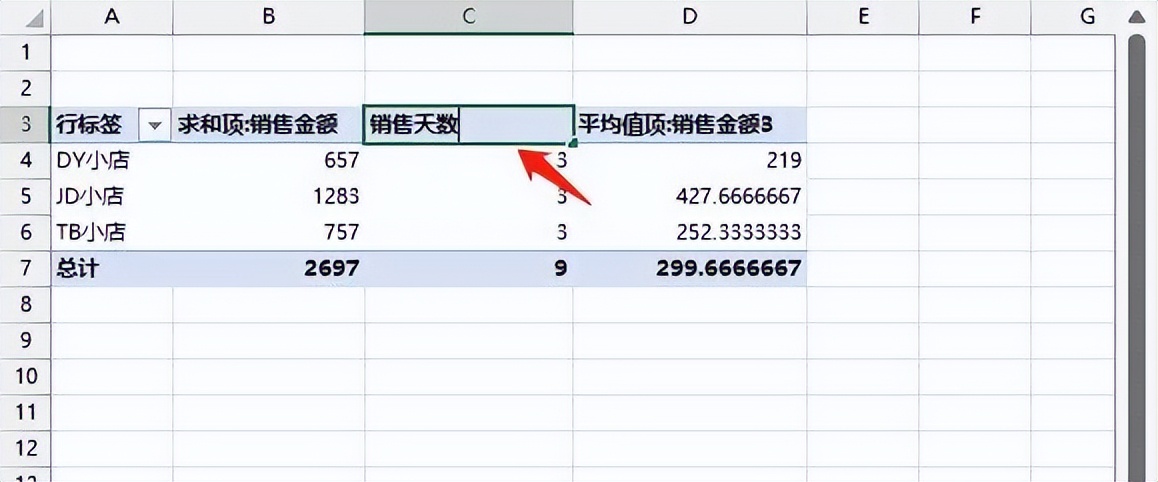Select the 平均值项:销售金额3 header cell
Viewport: 1158px width, 482px height.
click(x=690, y=125)
